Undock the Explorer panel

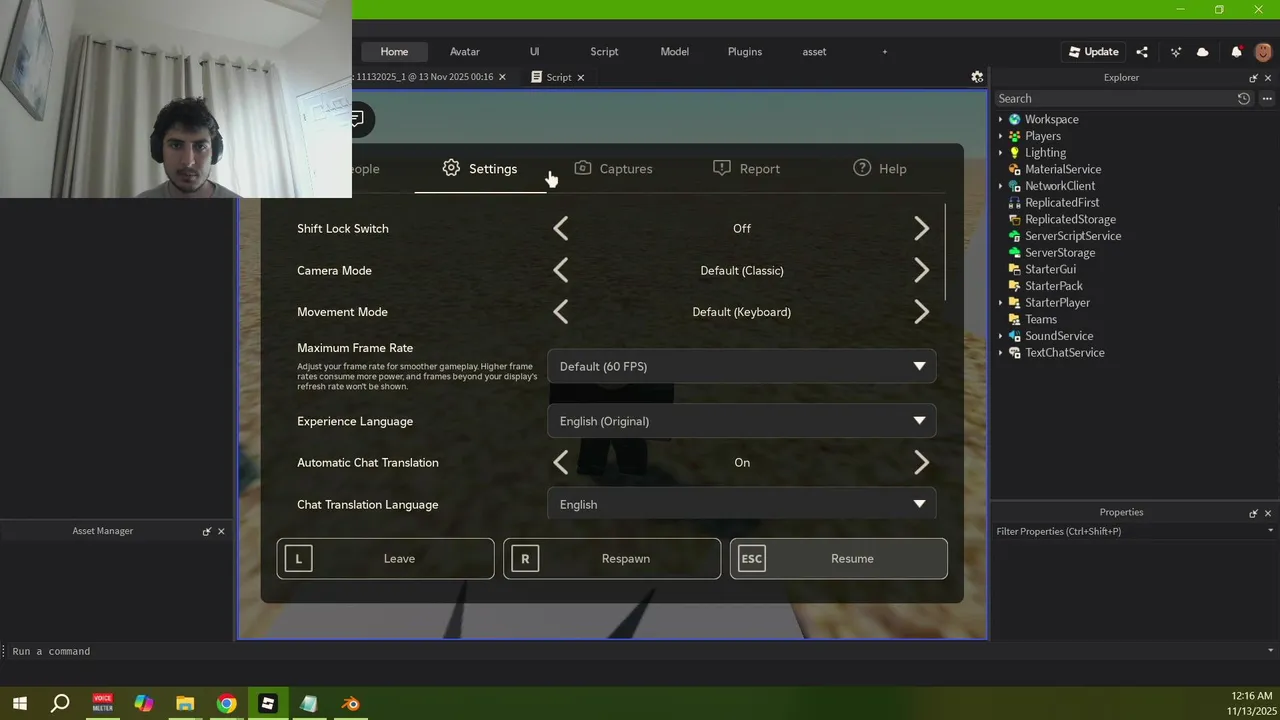point(1253,78)
